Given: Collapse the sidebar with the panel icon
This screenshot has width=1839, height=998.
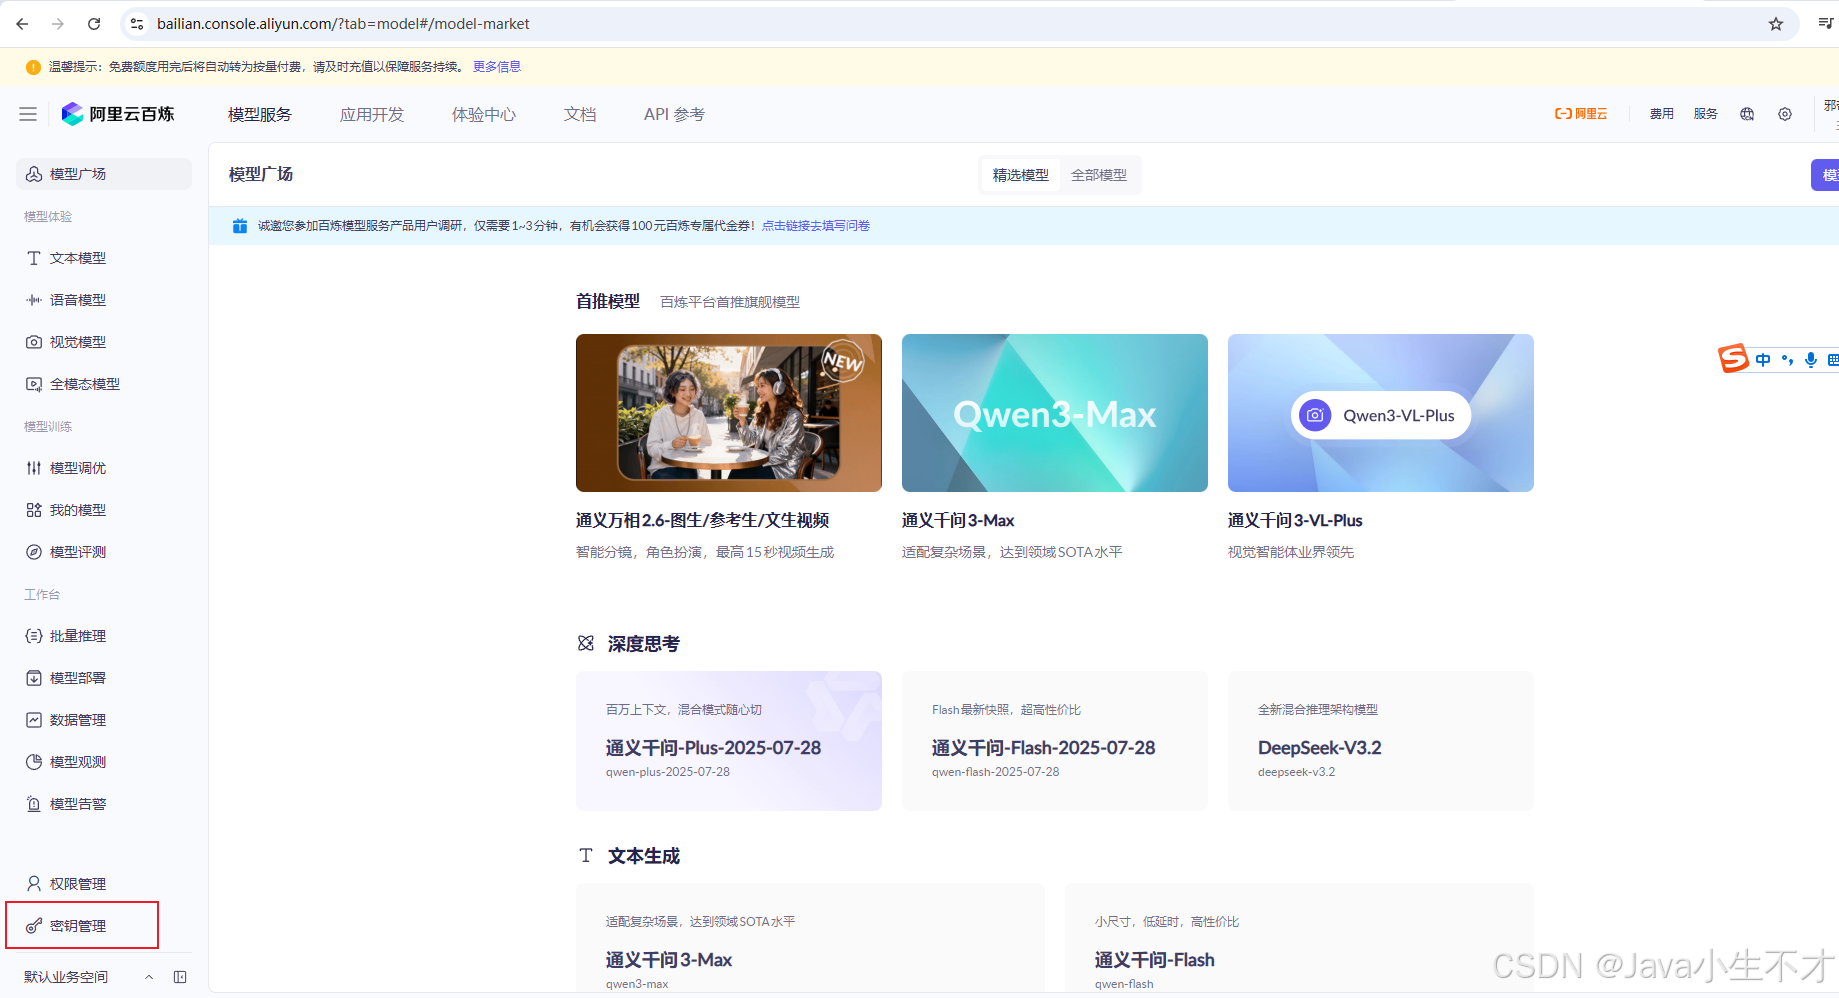Looking at the screenshot, I should (180, 977).
